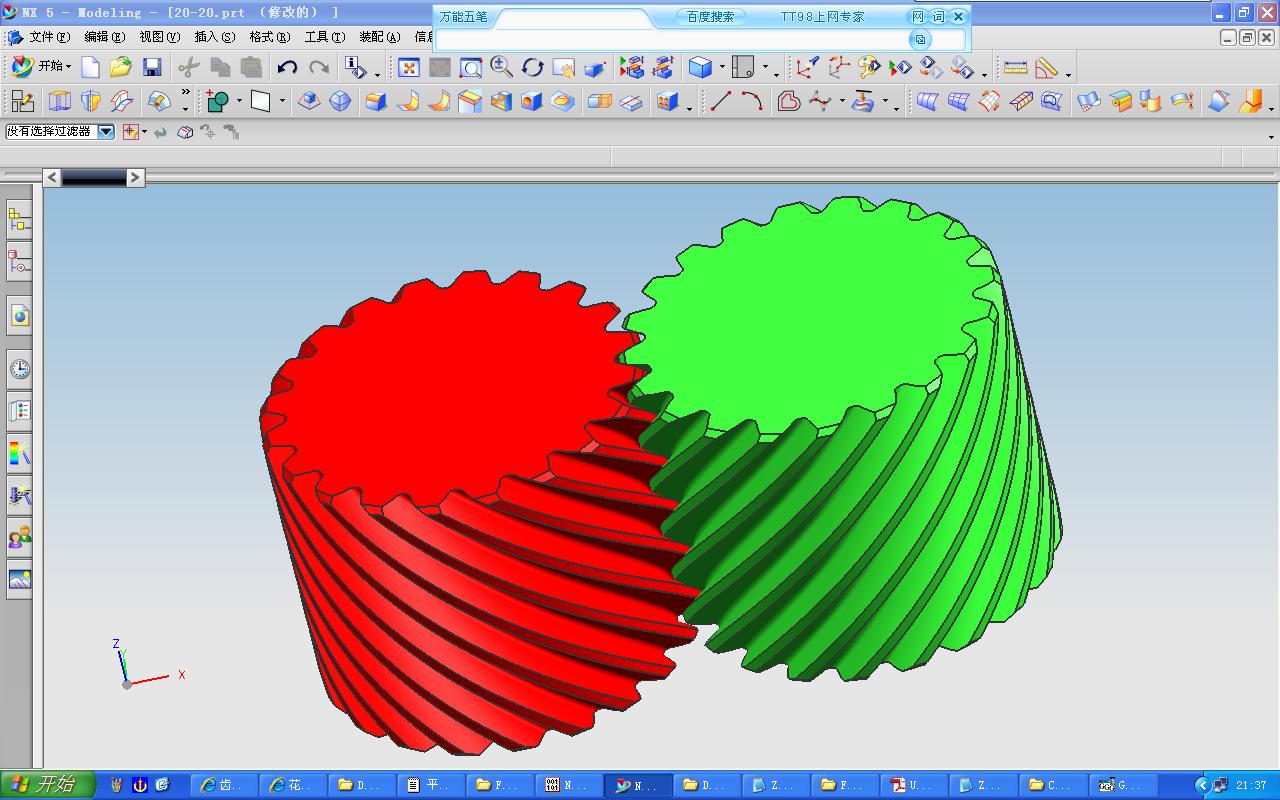This screenshot has width=1280, height=800.
Task: Click the Arc curve tool icon
Action: (x=752, y=101)
